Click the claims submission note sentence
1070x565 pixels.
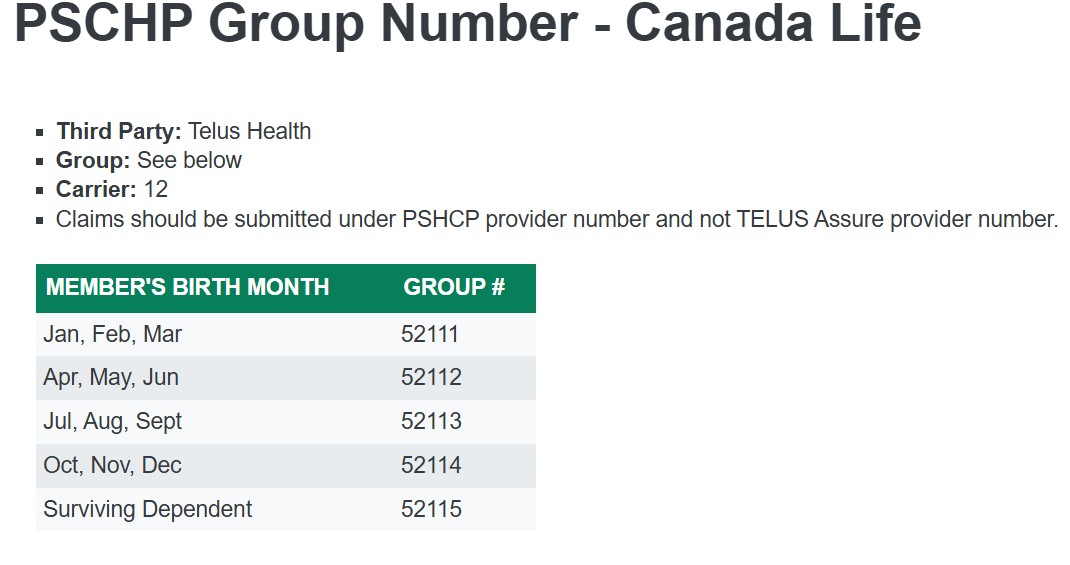557,219
